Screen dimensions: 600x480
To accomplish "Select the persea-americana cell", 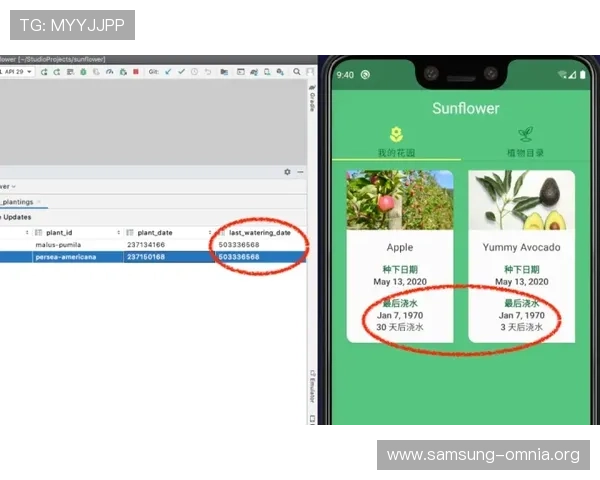I will click(78, 257).
